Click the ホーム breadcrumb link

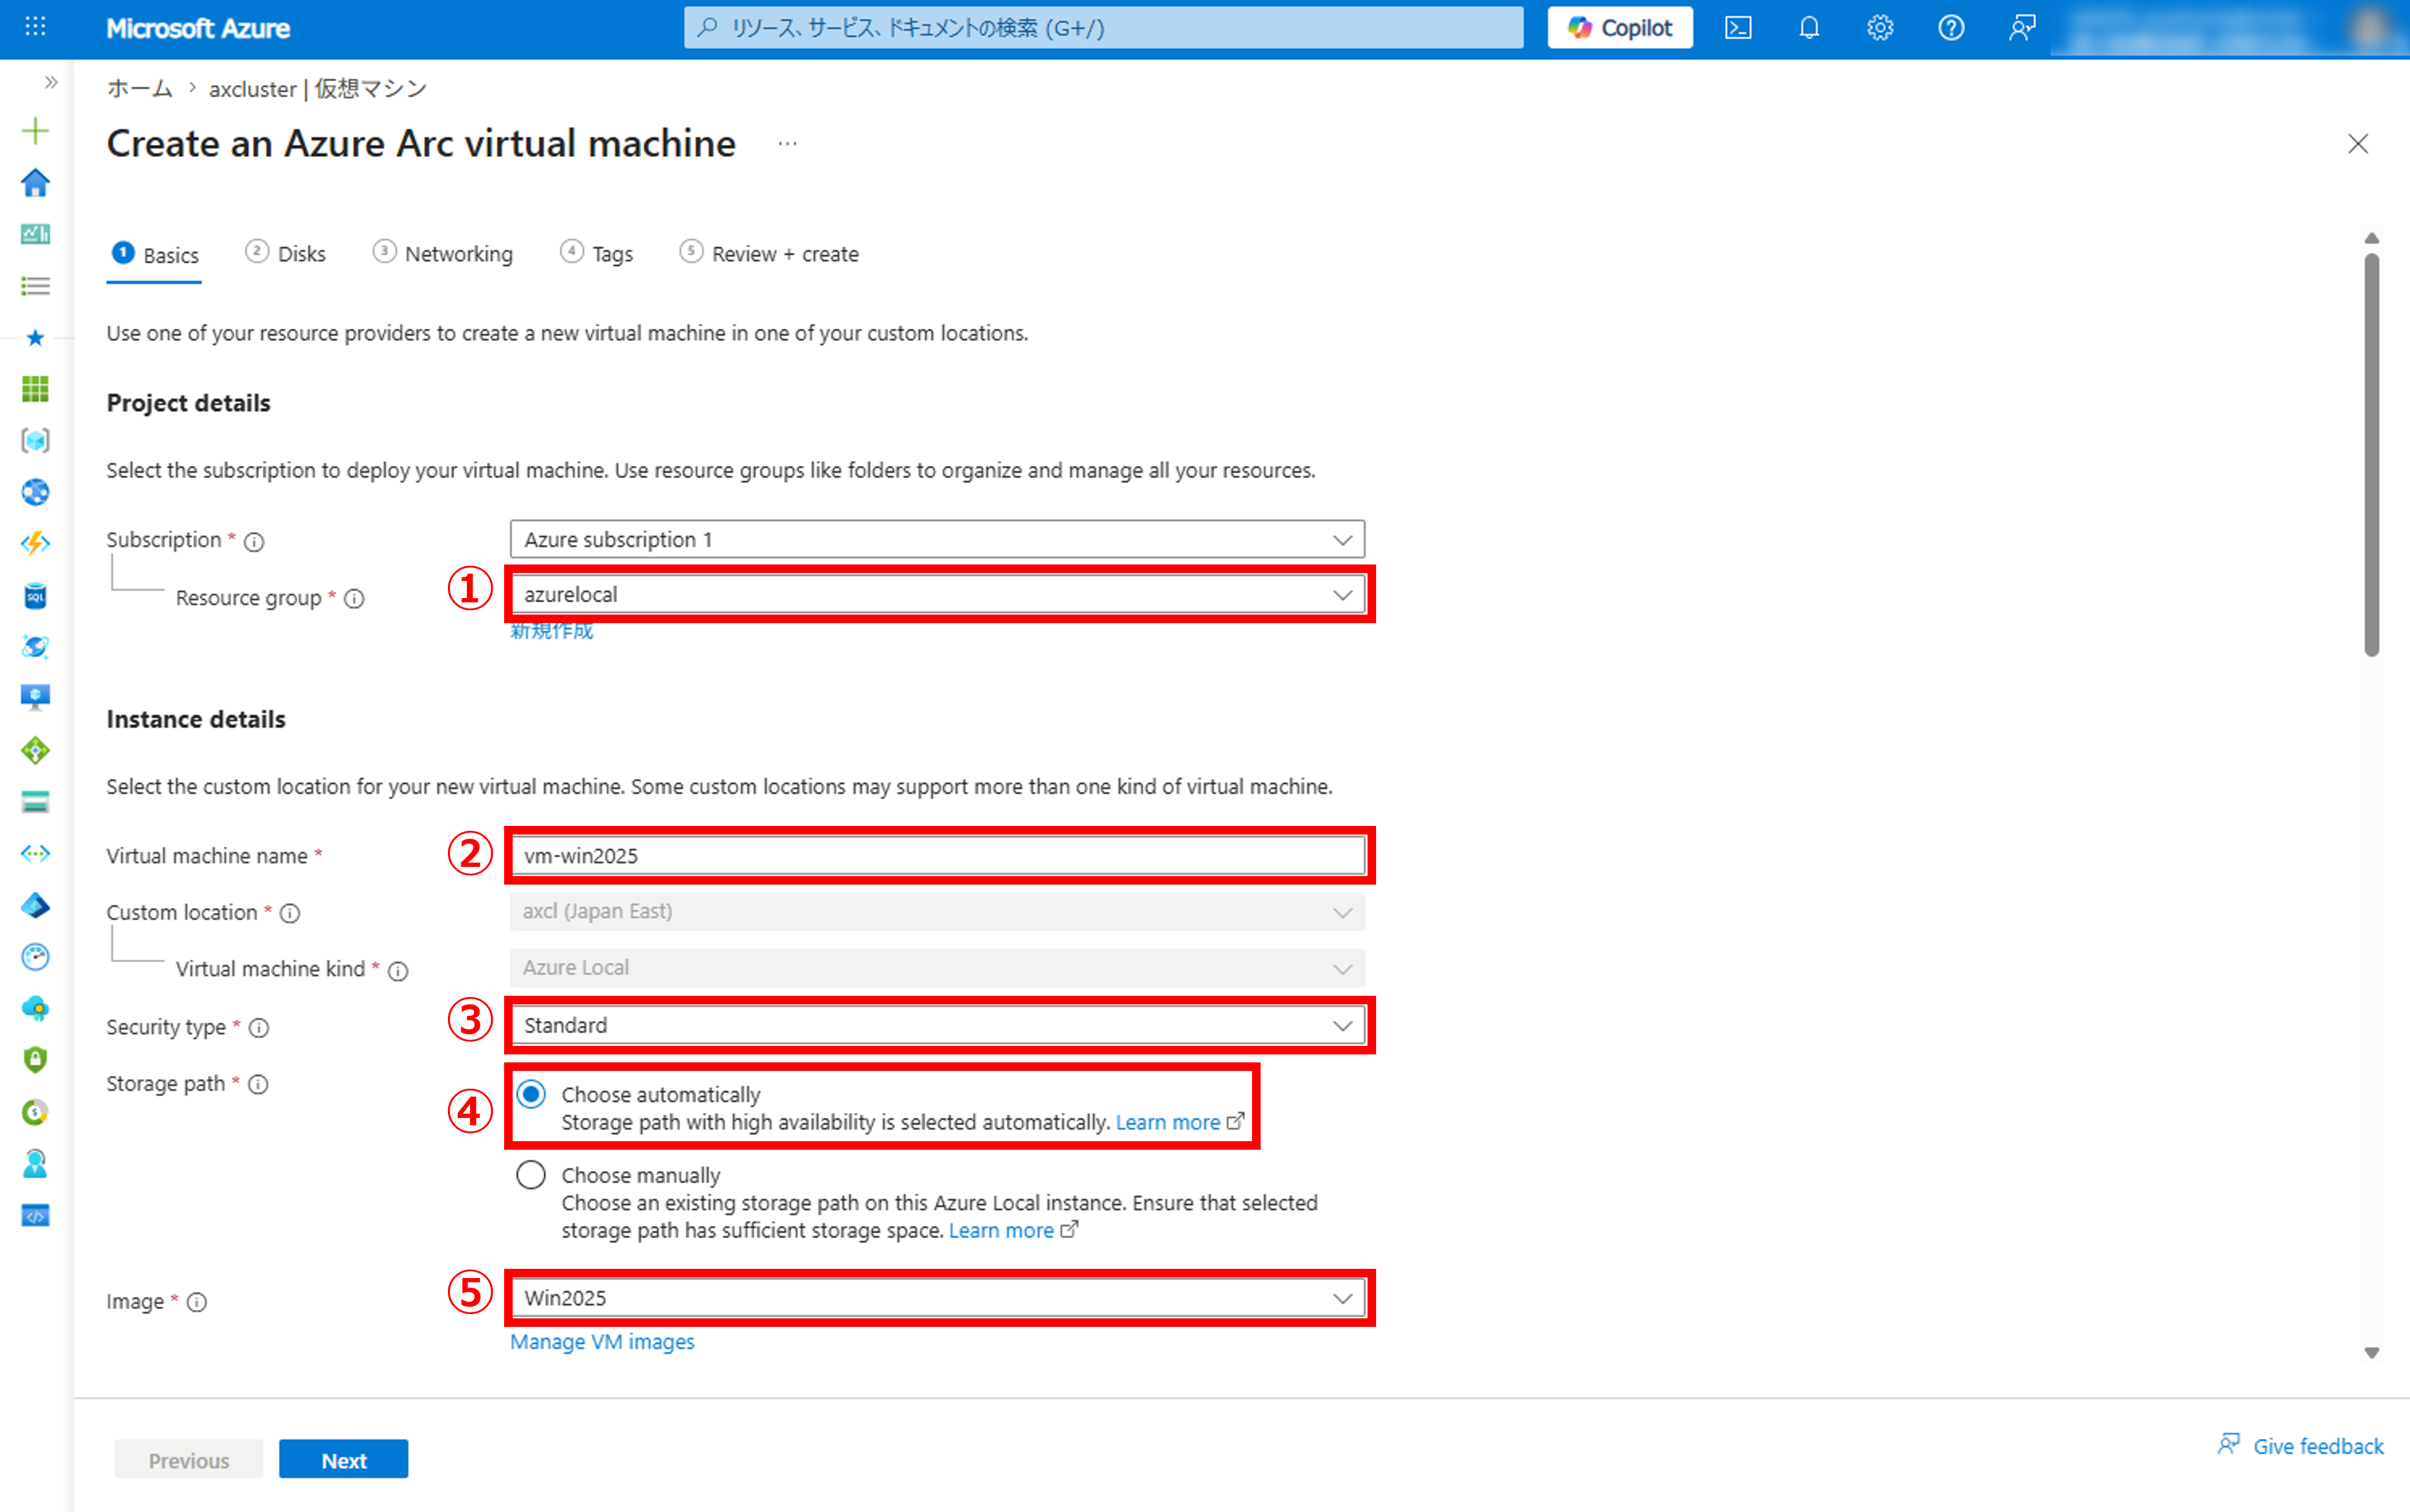pos(140,89)
